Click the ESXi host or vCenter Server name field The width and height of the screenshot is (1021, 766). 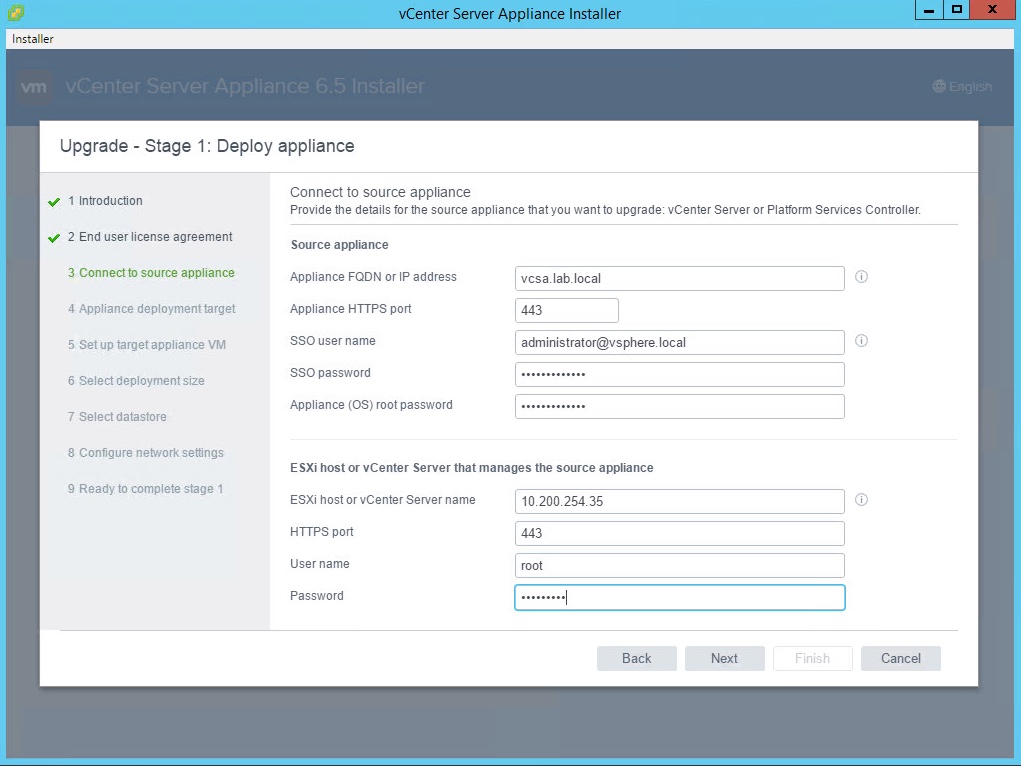click(x=679, y=501)
